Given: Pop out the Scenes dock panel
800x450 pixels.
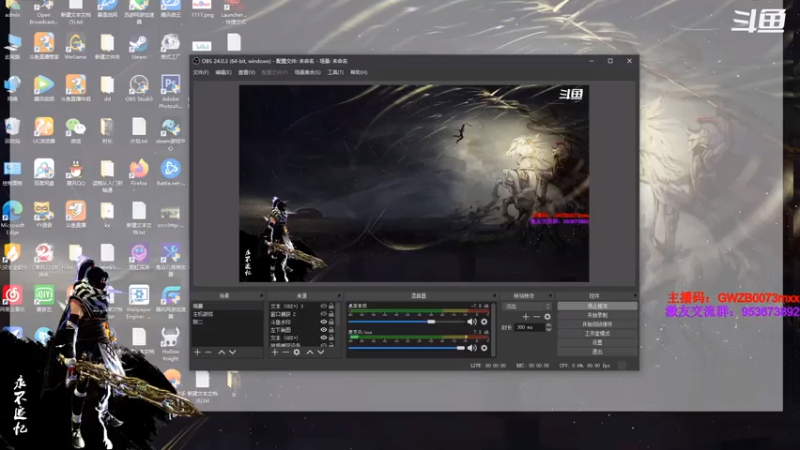Looking at the screenshot, I should click(x=261, y=295).
